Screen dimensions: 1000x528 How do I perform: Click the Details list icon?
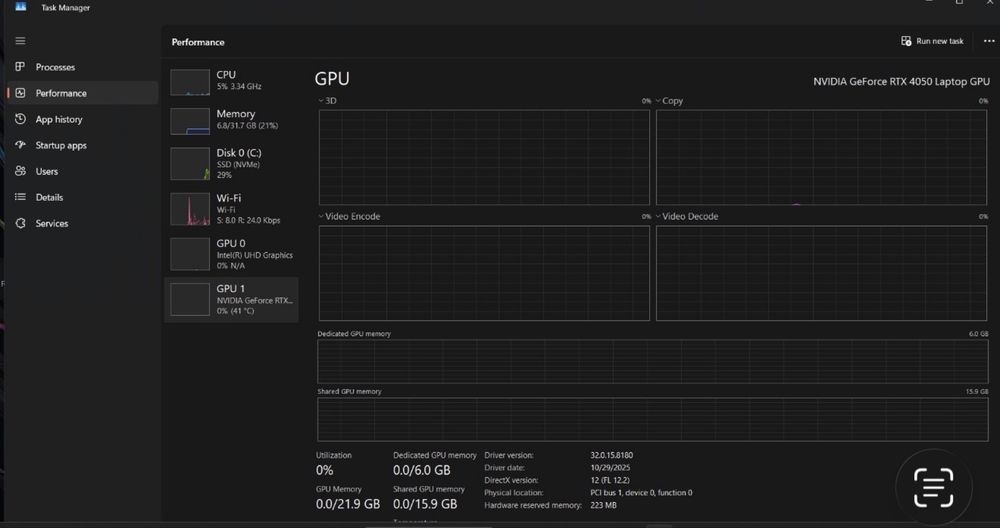point(20,197)
